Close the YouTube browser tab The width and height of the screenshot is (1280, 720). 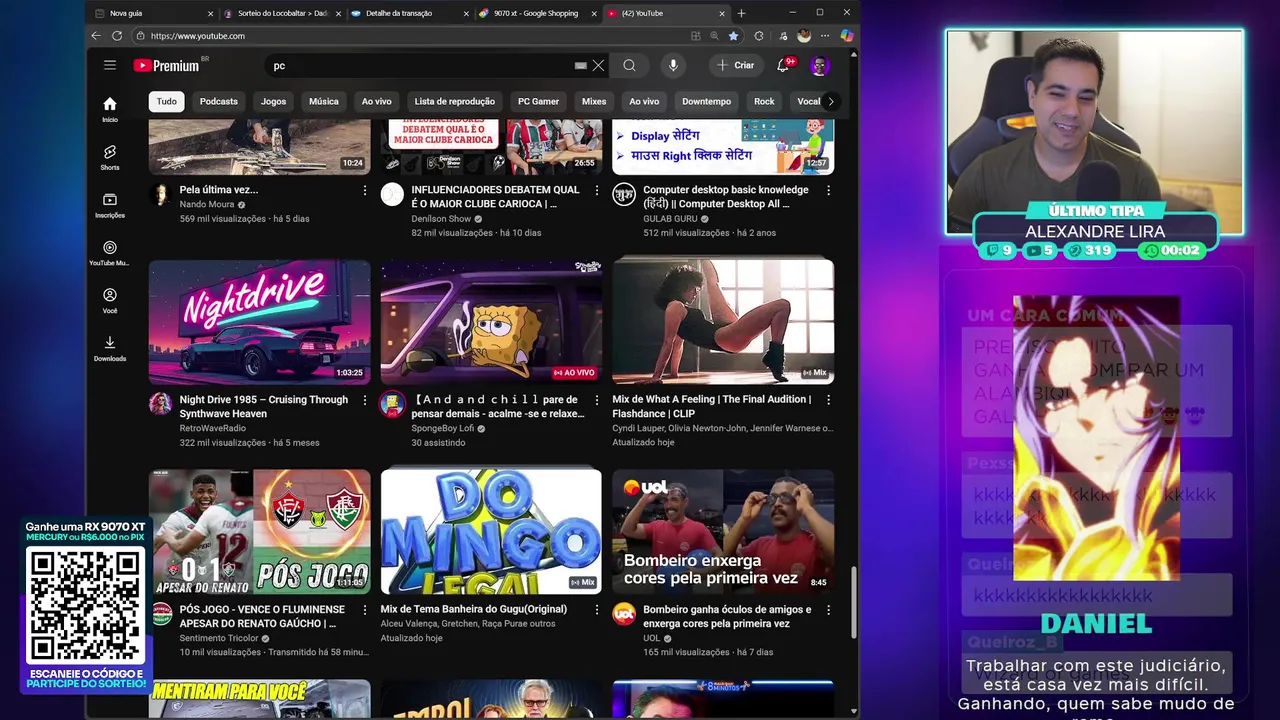point(722,13)
